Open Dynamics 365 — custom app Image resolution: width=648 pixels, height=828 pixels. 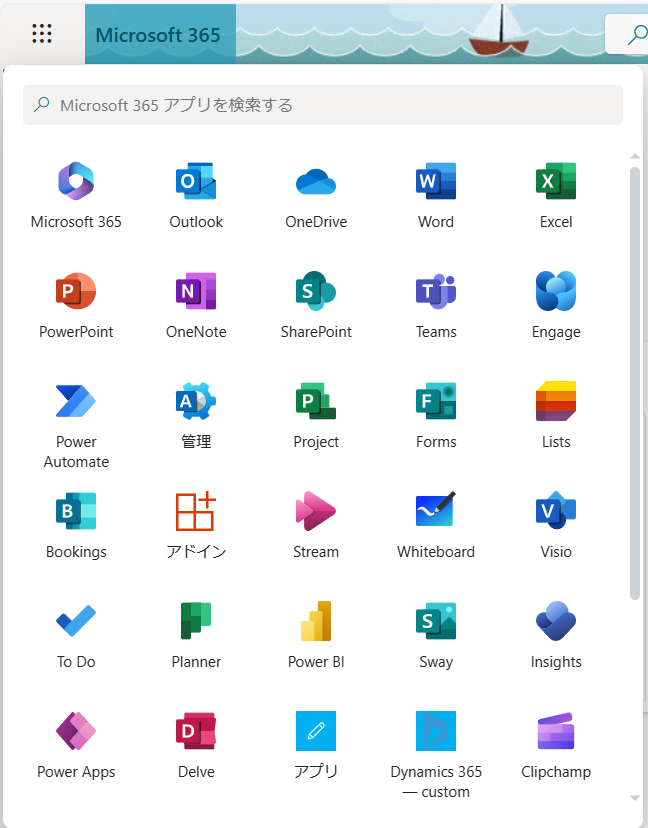point(436,731)
